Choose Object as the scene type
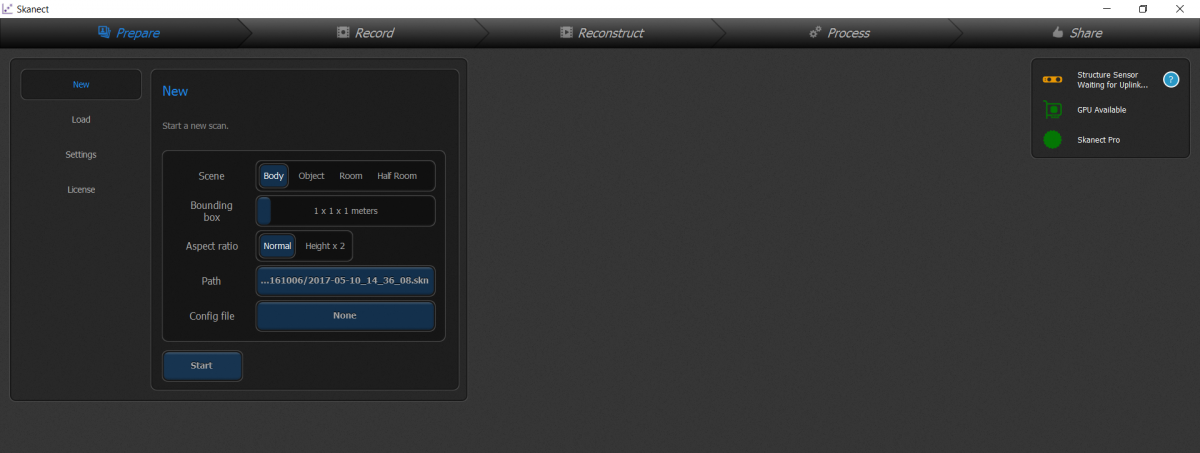The height and width of the screenshot is (453, 1200). coord(311,176)
